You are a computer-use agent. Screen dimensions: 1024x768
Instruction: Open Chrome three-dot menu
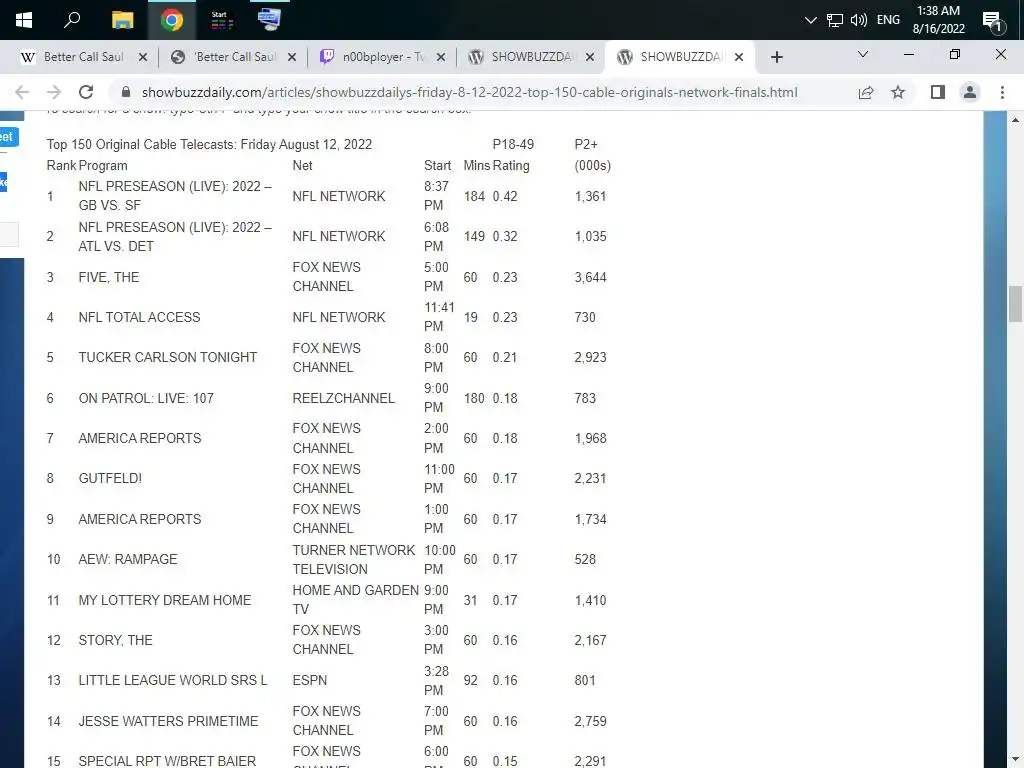click(x=1002, y=92)
